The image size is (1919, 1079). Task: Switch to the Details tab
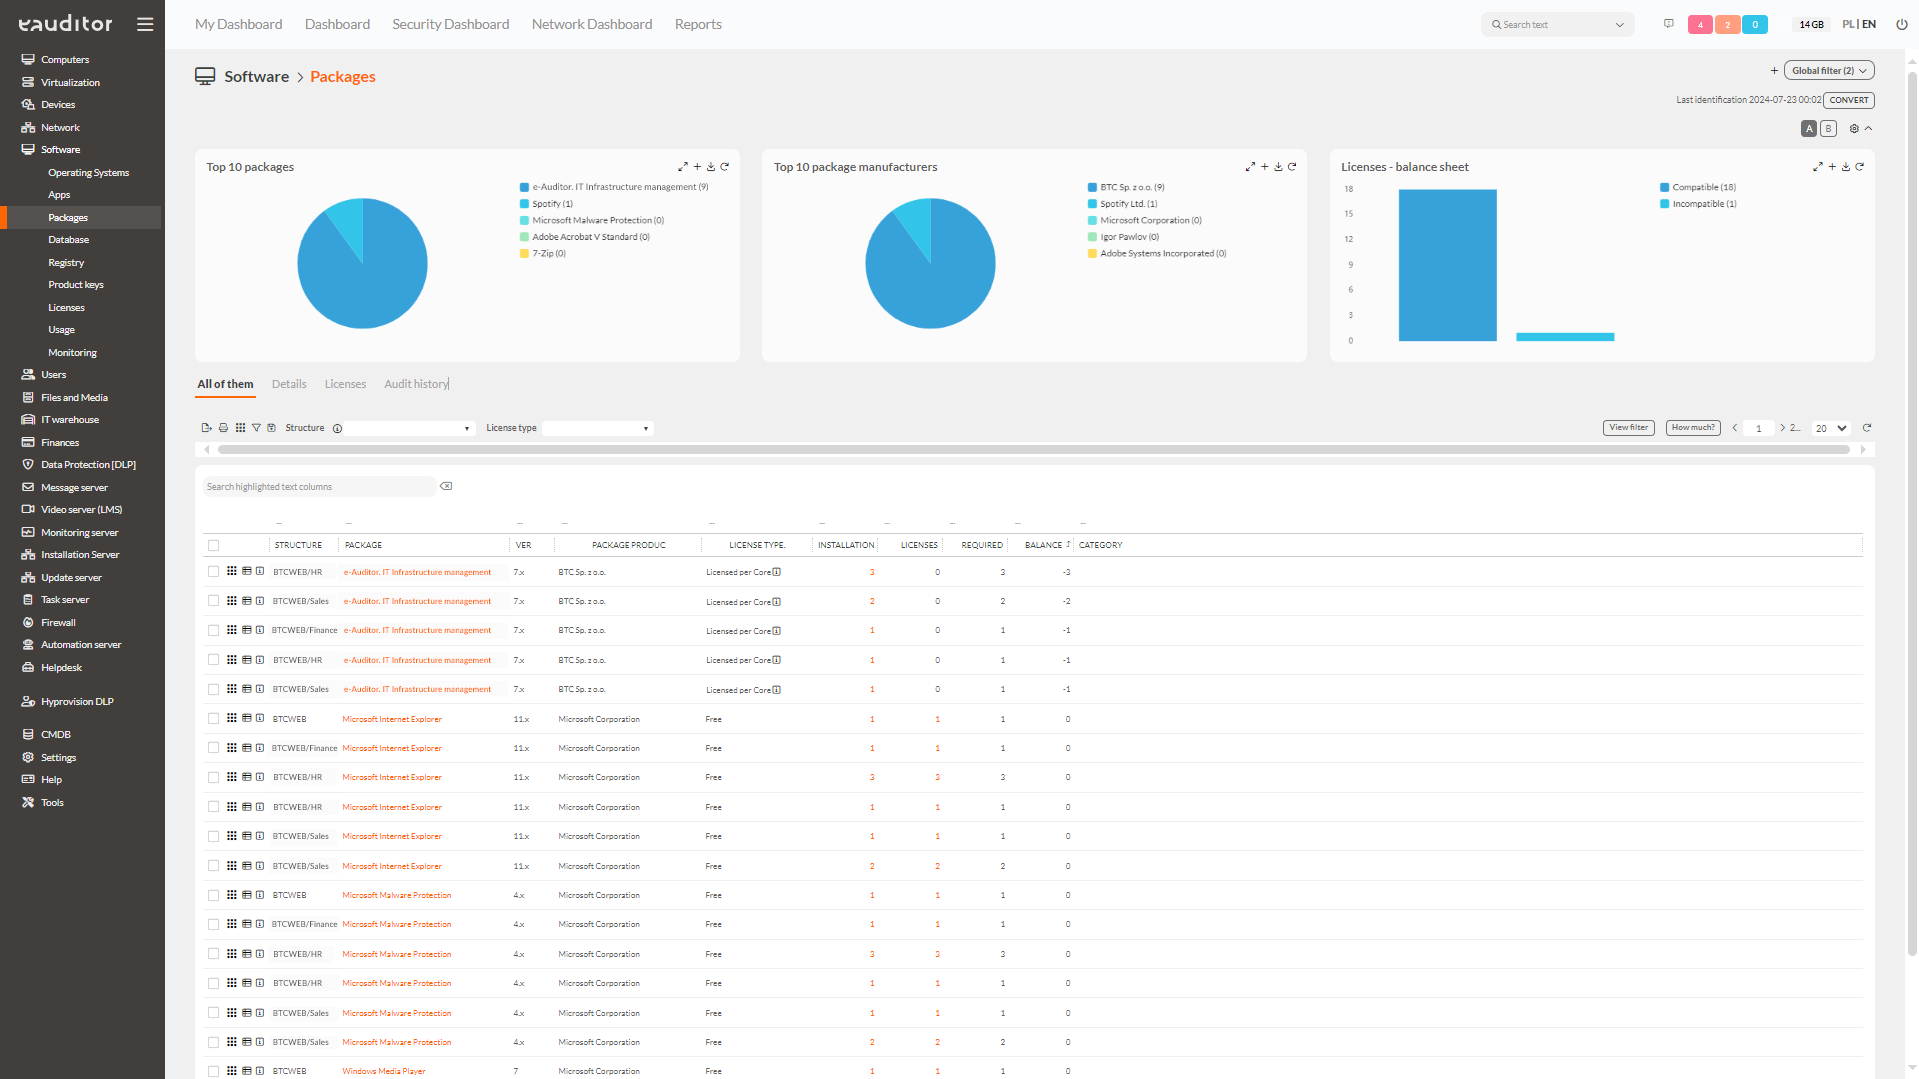[x=289, y=384]
